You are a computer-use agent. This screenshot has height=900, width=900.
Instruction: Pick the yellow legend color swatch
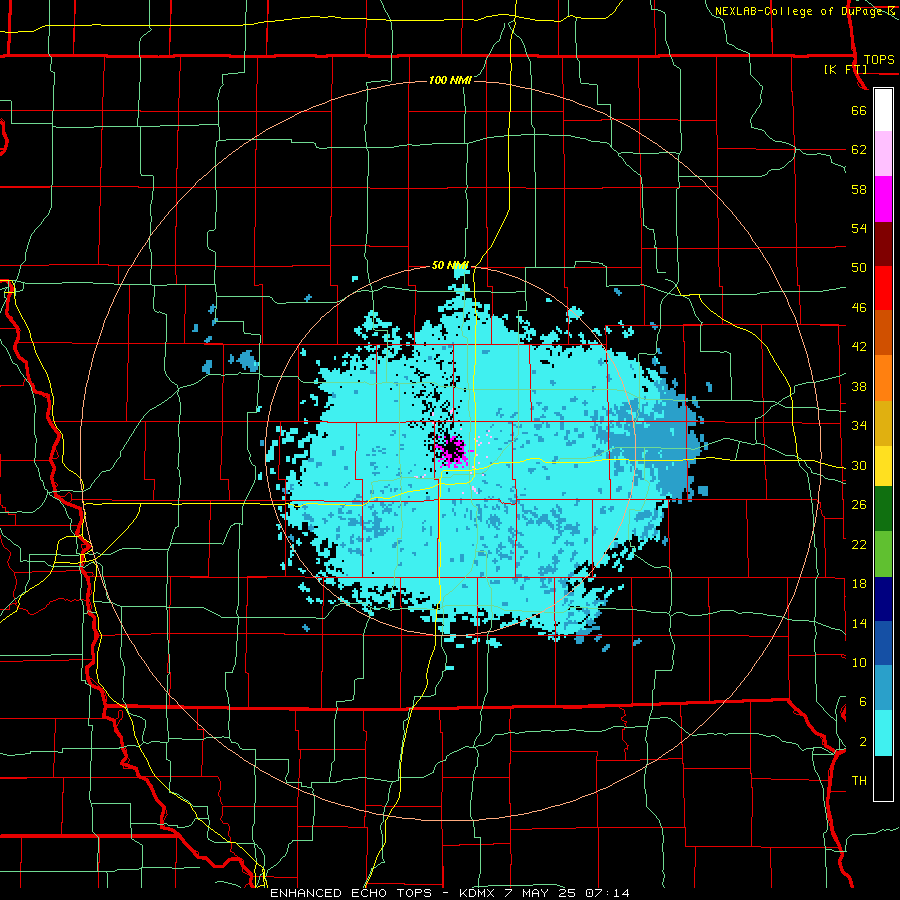(883, 466)
